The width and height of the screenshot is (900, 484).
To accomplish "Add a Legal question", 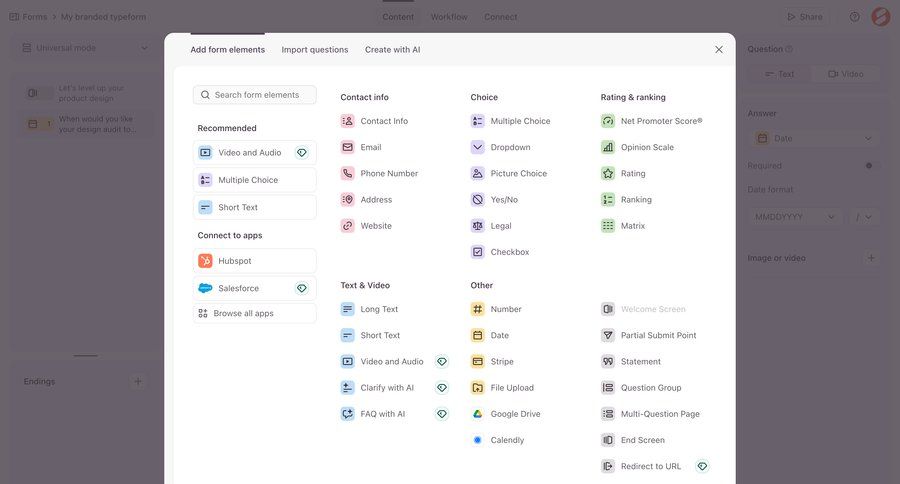I will (491, 226).
